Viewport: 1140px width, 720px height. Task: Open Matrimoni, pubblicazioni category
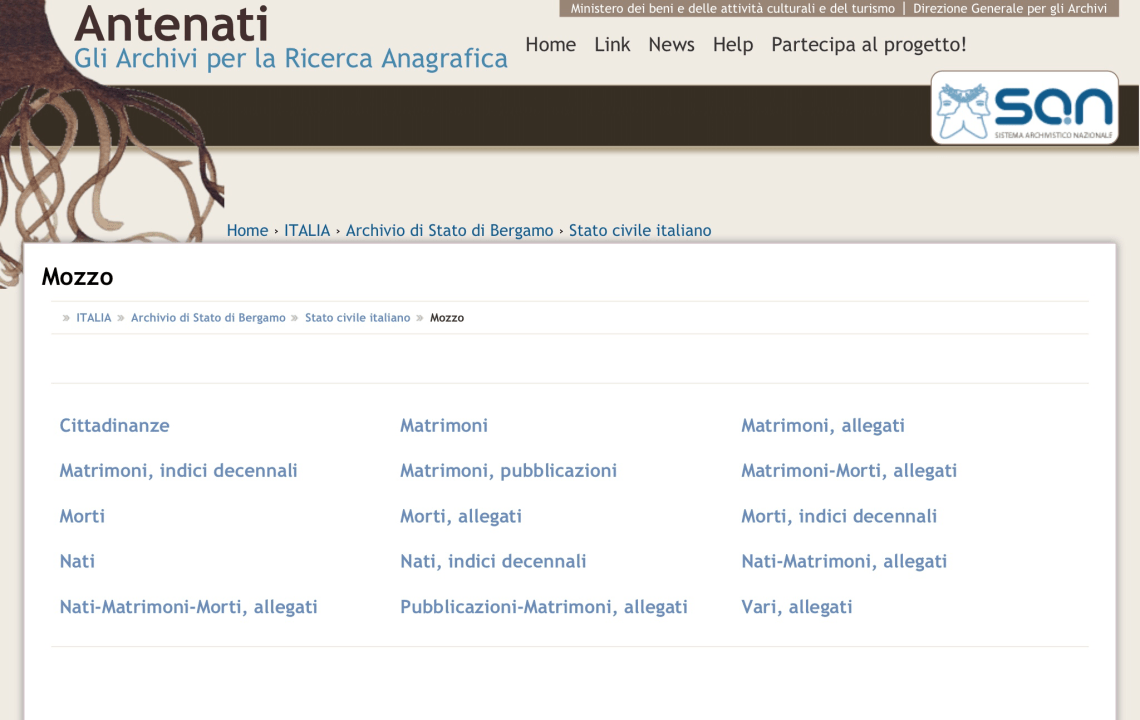point(508,471)
